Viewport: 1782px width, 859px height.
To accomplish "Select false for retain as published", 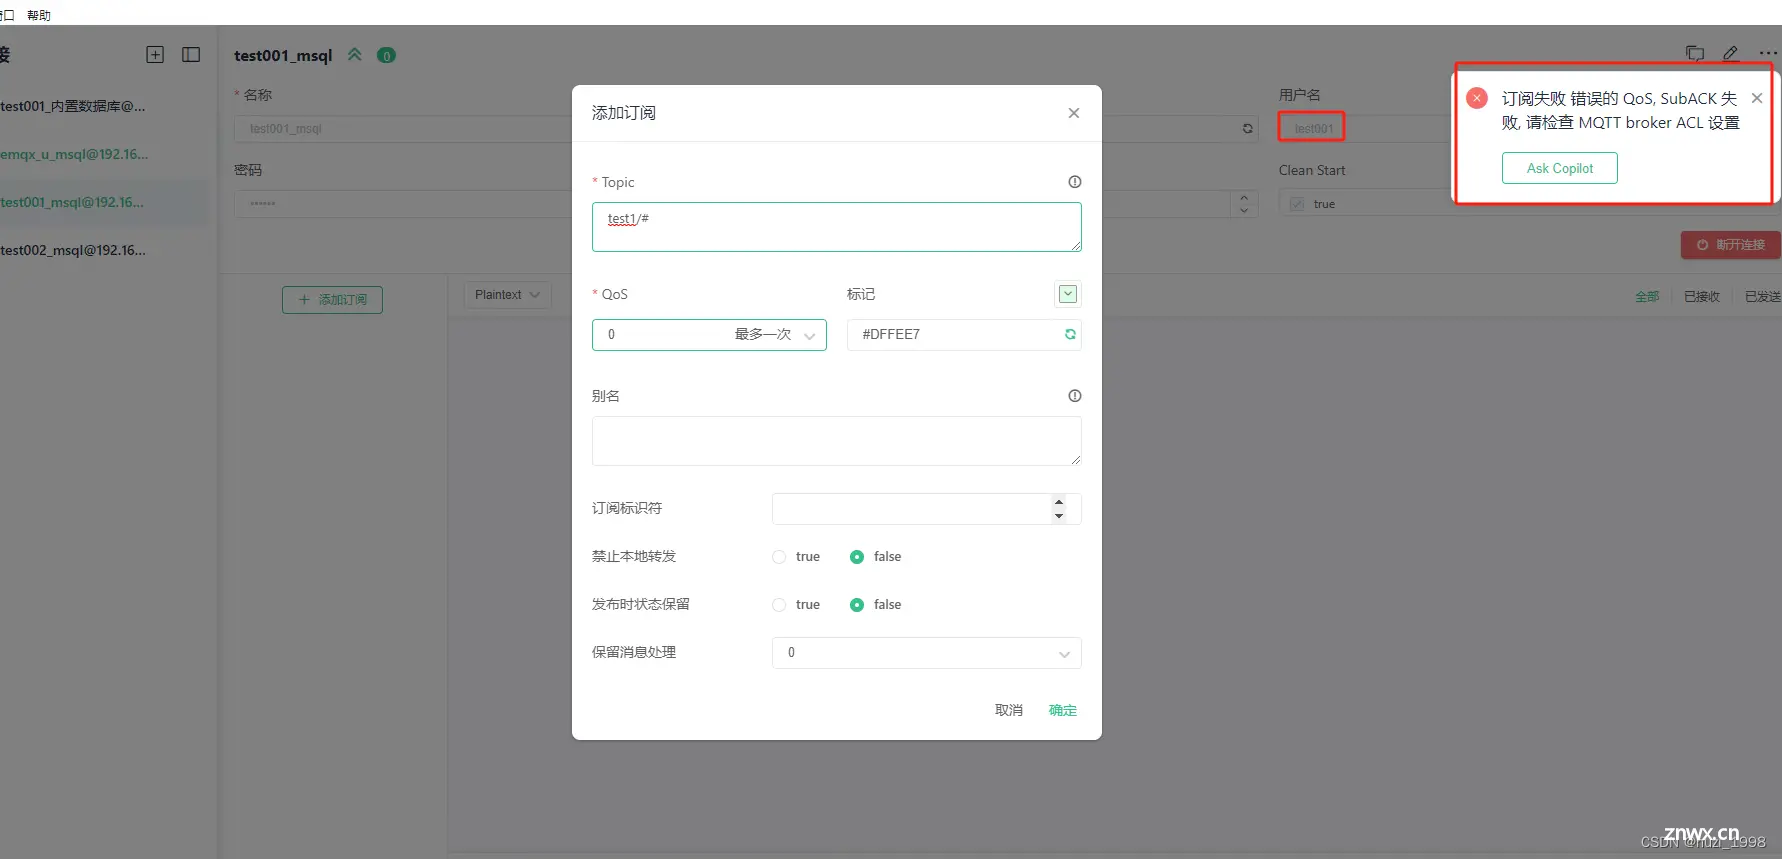I will coord(857,605).
